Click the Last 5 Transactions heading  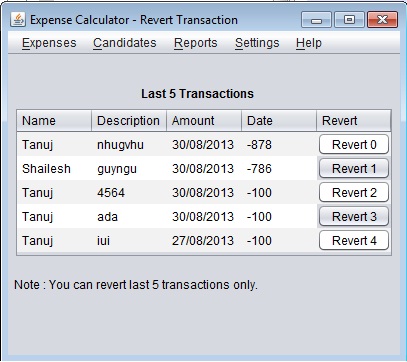197,94
